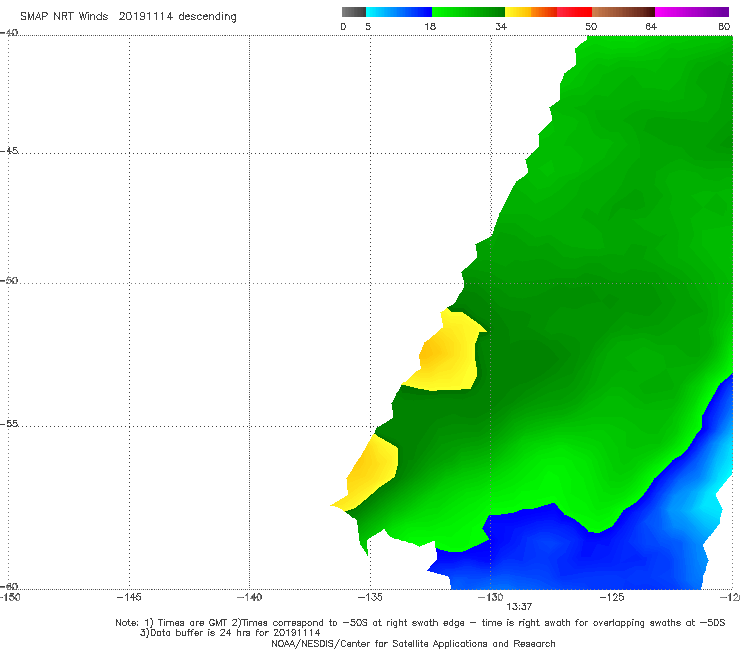This screenshot has width=740, height=650.
Task: Click the color bar label '5'
Action: tap(368, 27)
